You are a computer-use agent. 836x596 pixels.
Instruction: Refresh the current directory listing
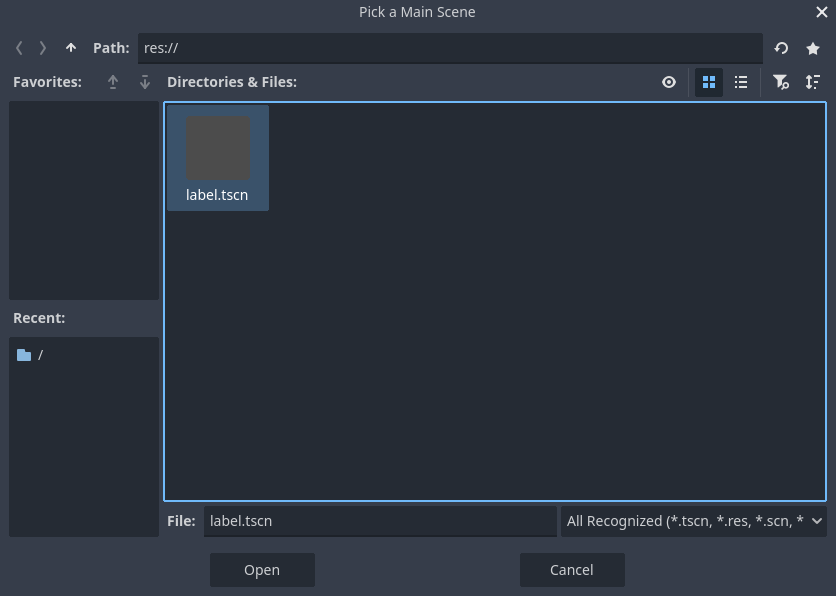pyautogui.click(x=780, y=47)
